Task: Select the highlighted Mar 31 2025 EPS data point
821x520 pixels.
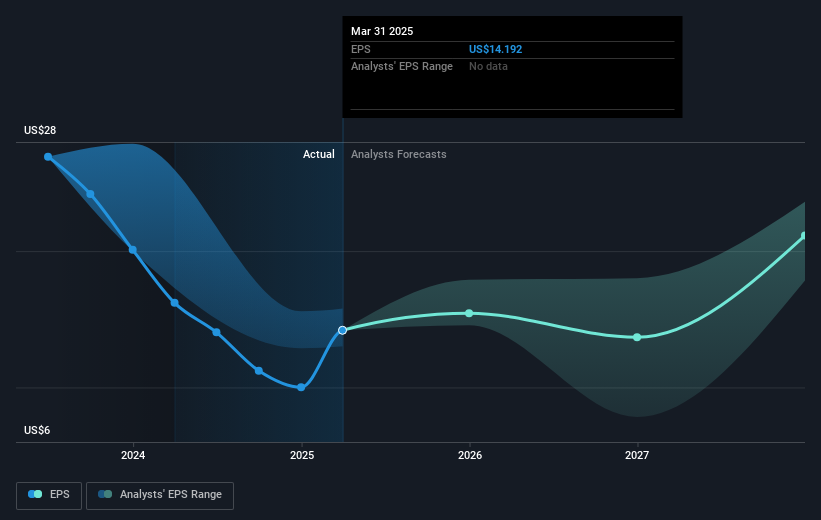Action: coord(342,330)
